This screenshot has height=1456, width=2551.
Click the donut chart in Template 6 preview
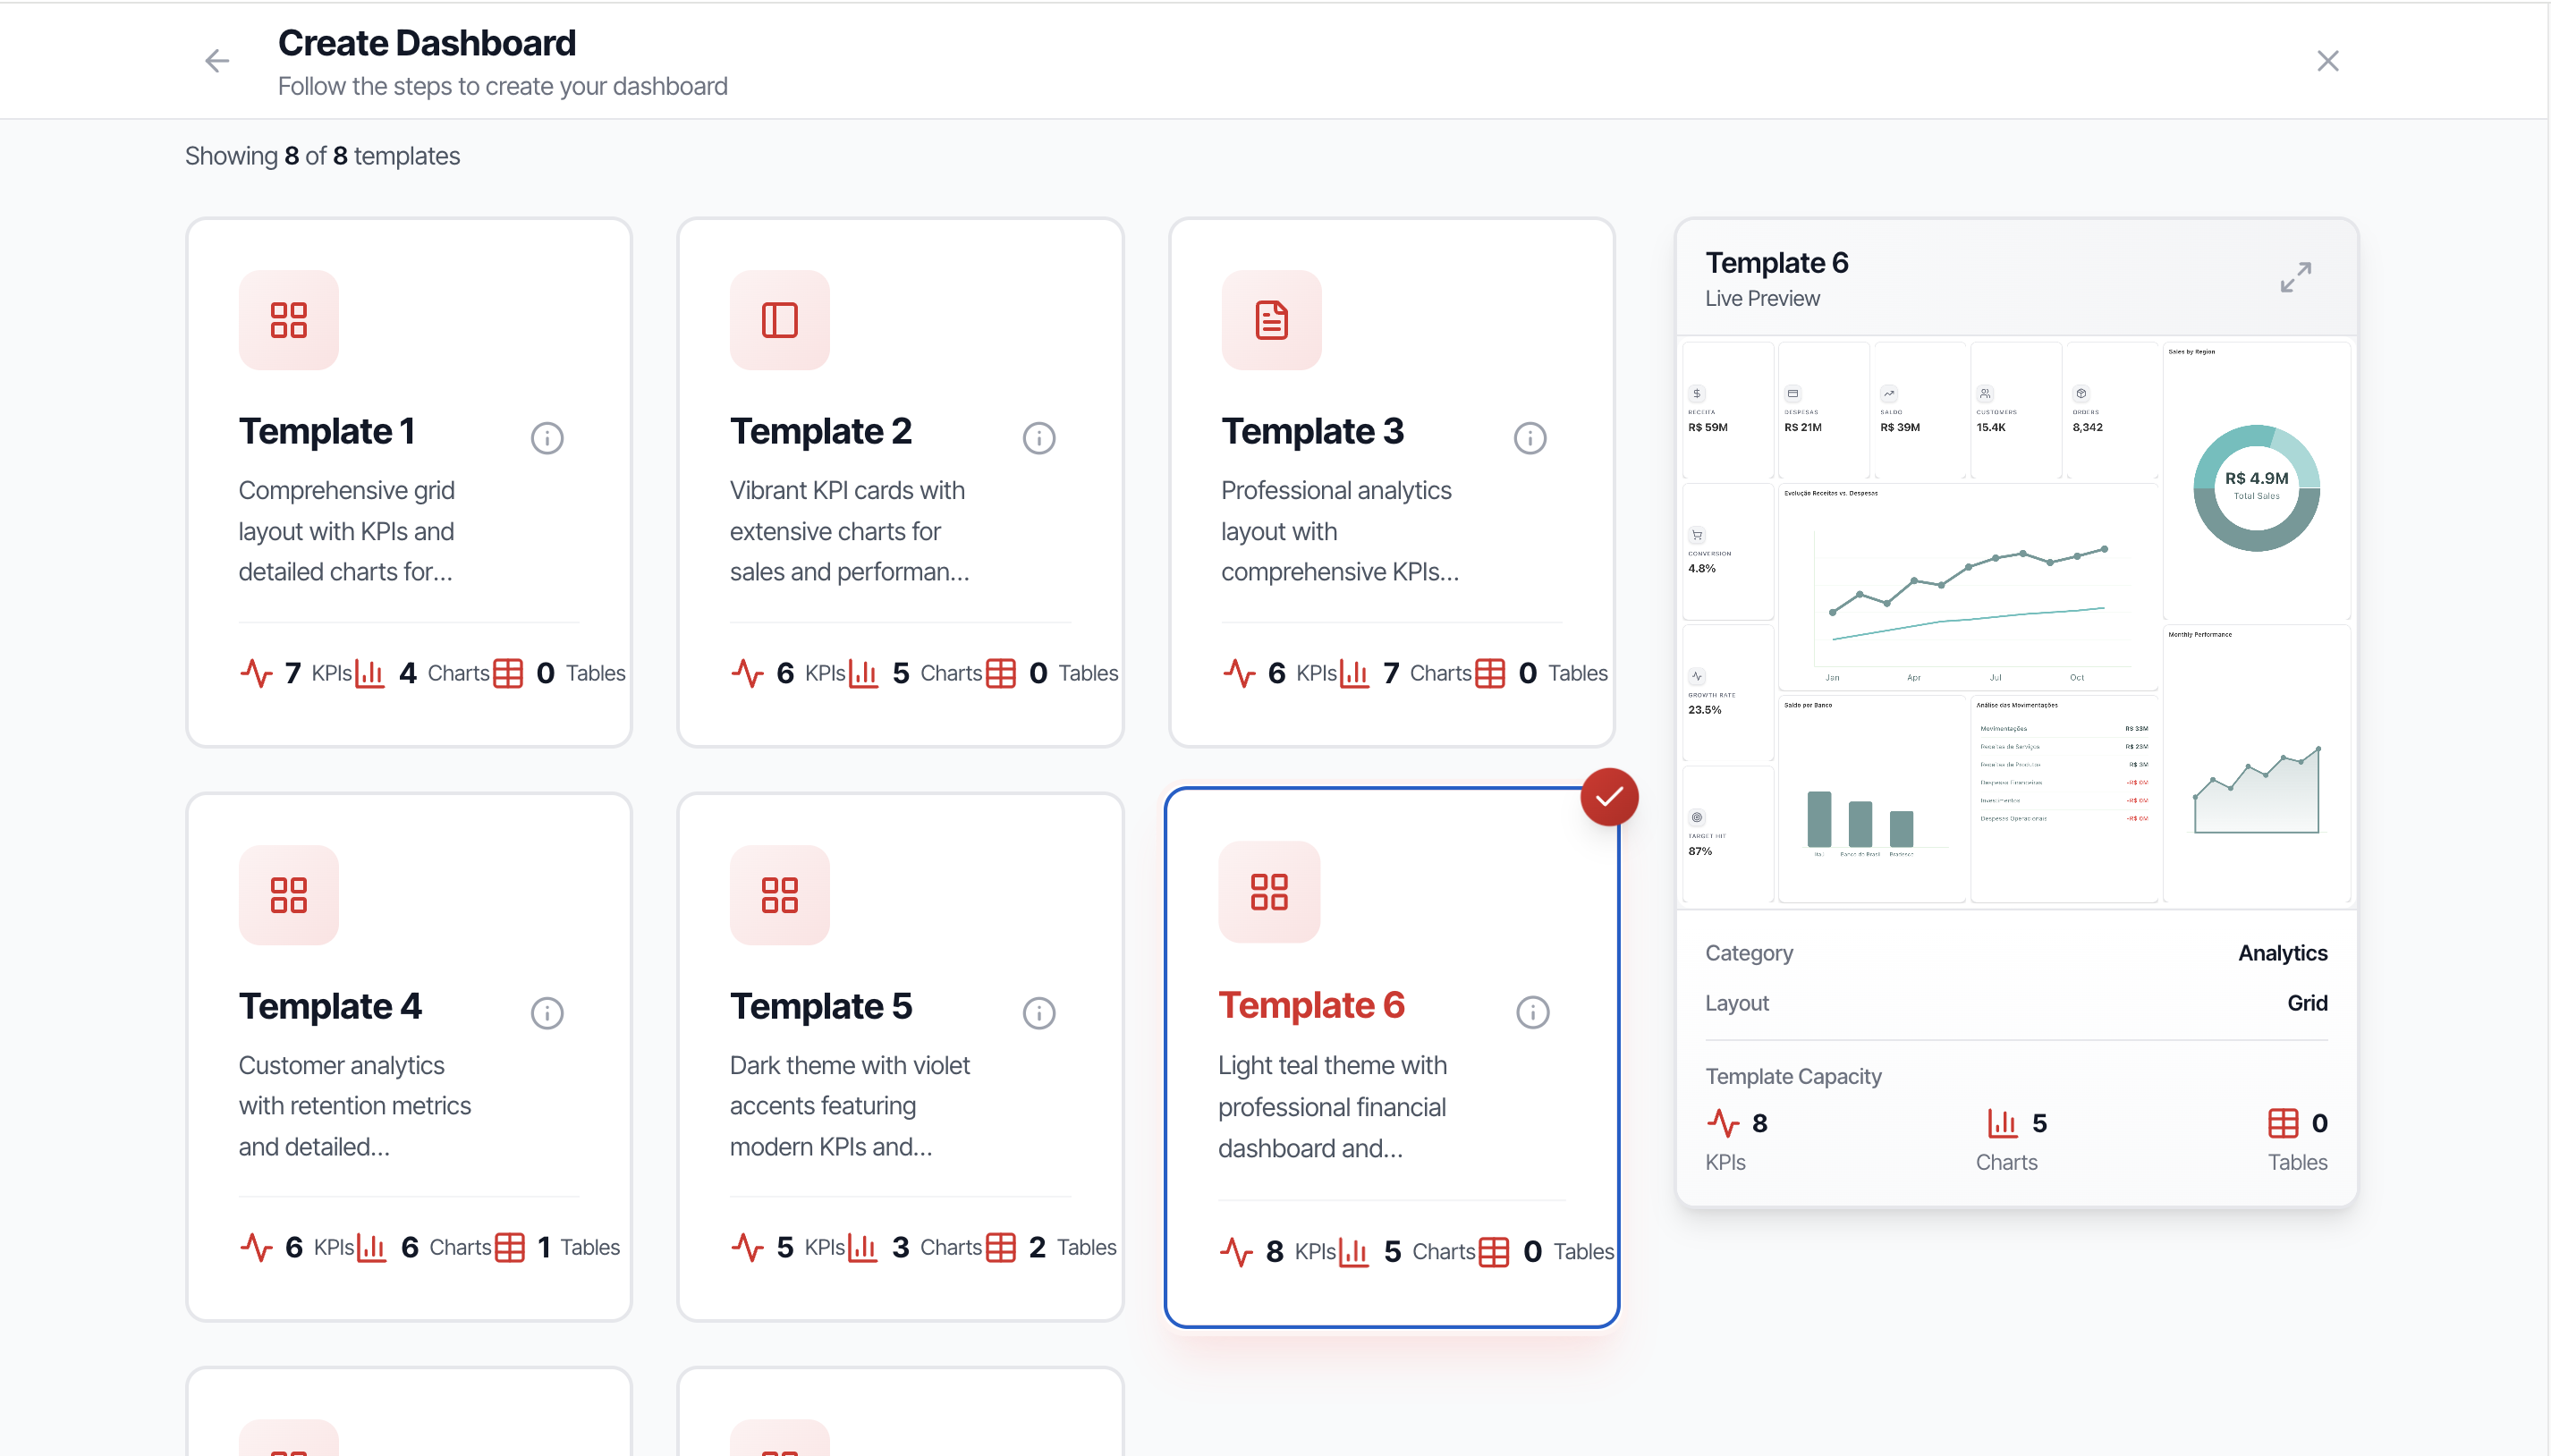[2257, 488]
